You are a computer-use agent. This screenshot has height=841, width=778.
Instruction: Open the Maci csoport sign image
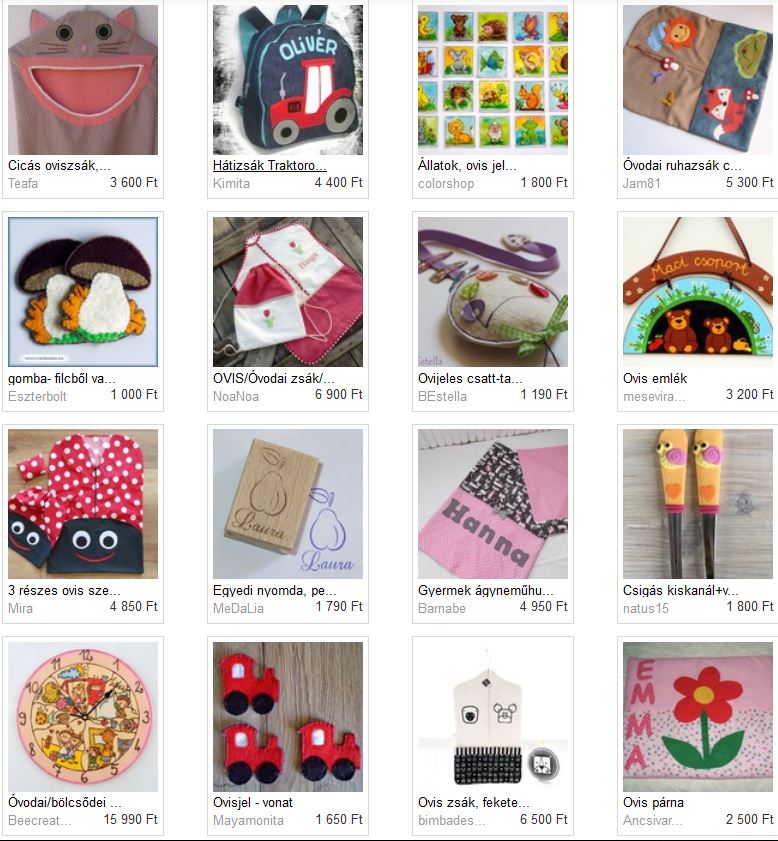tap(698, 292)
